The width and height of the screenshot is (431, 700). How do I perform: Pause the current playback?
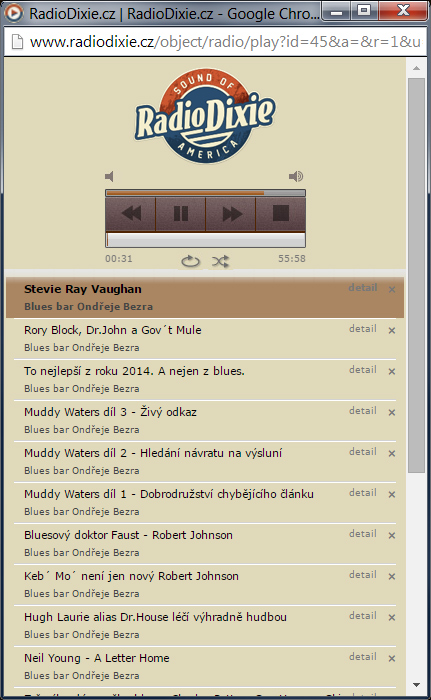click(180, 214)
